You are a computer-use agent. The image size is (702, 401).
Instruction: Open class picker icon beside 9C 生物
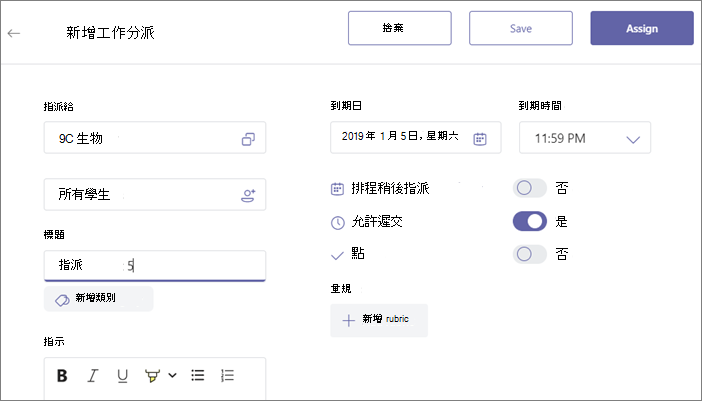pos(248,139)
